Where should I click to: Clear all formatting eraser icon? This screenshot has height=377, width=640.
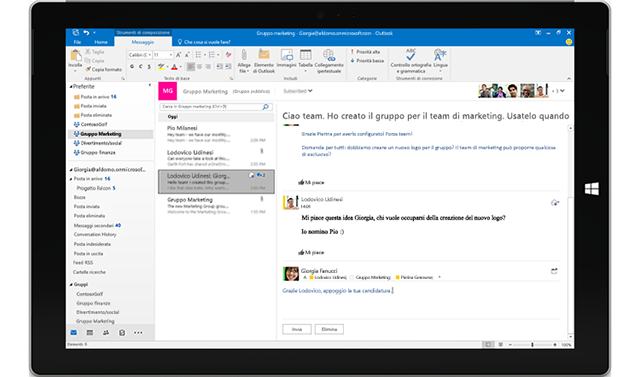tap(228, 55)
